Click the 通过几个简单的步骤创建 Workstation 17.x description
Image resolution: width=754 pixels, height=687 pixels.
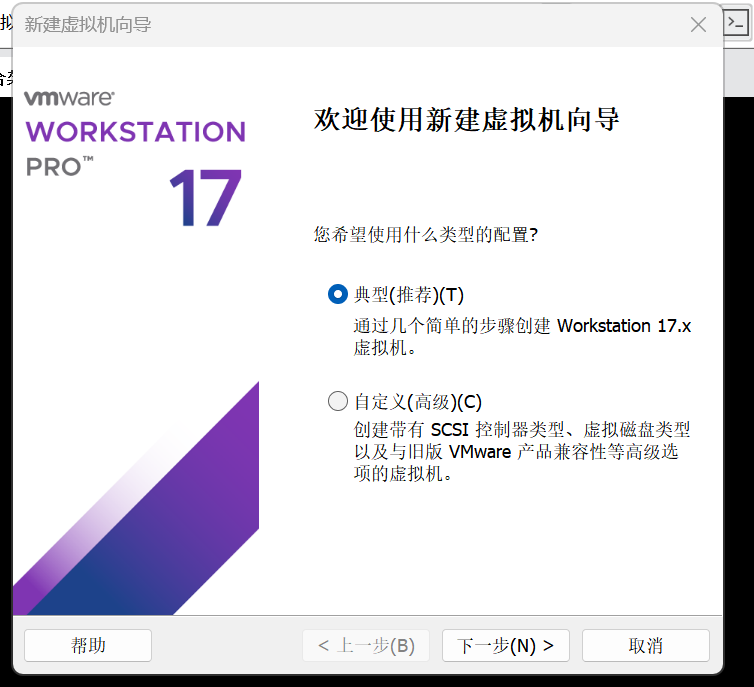click(x=522, y=337)
